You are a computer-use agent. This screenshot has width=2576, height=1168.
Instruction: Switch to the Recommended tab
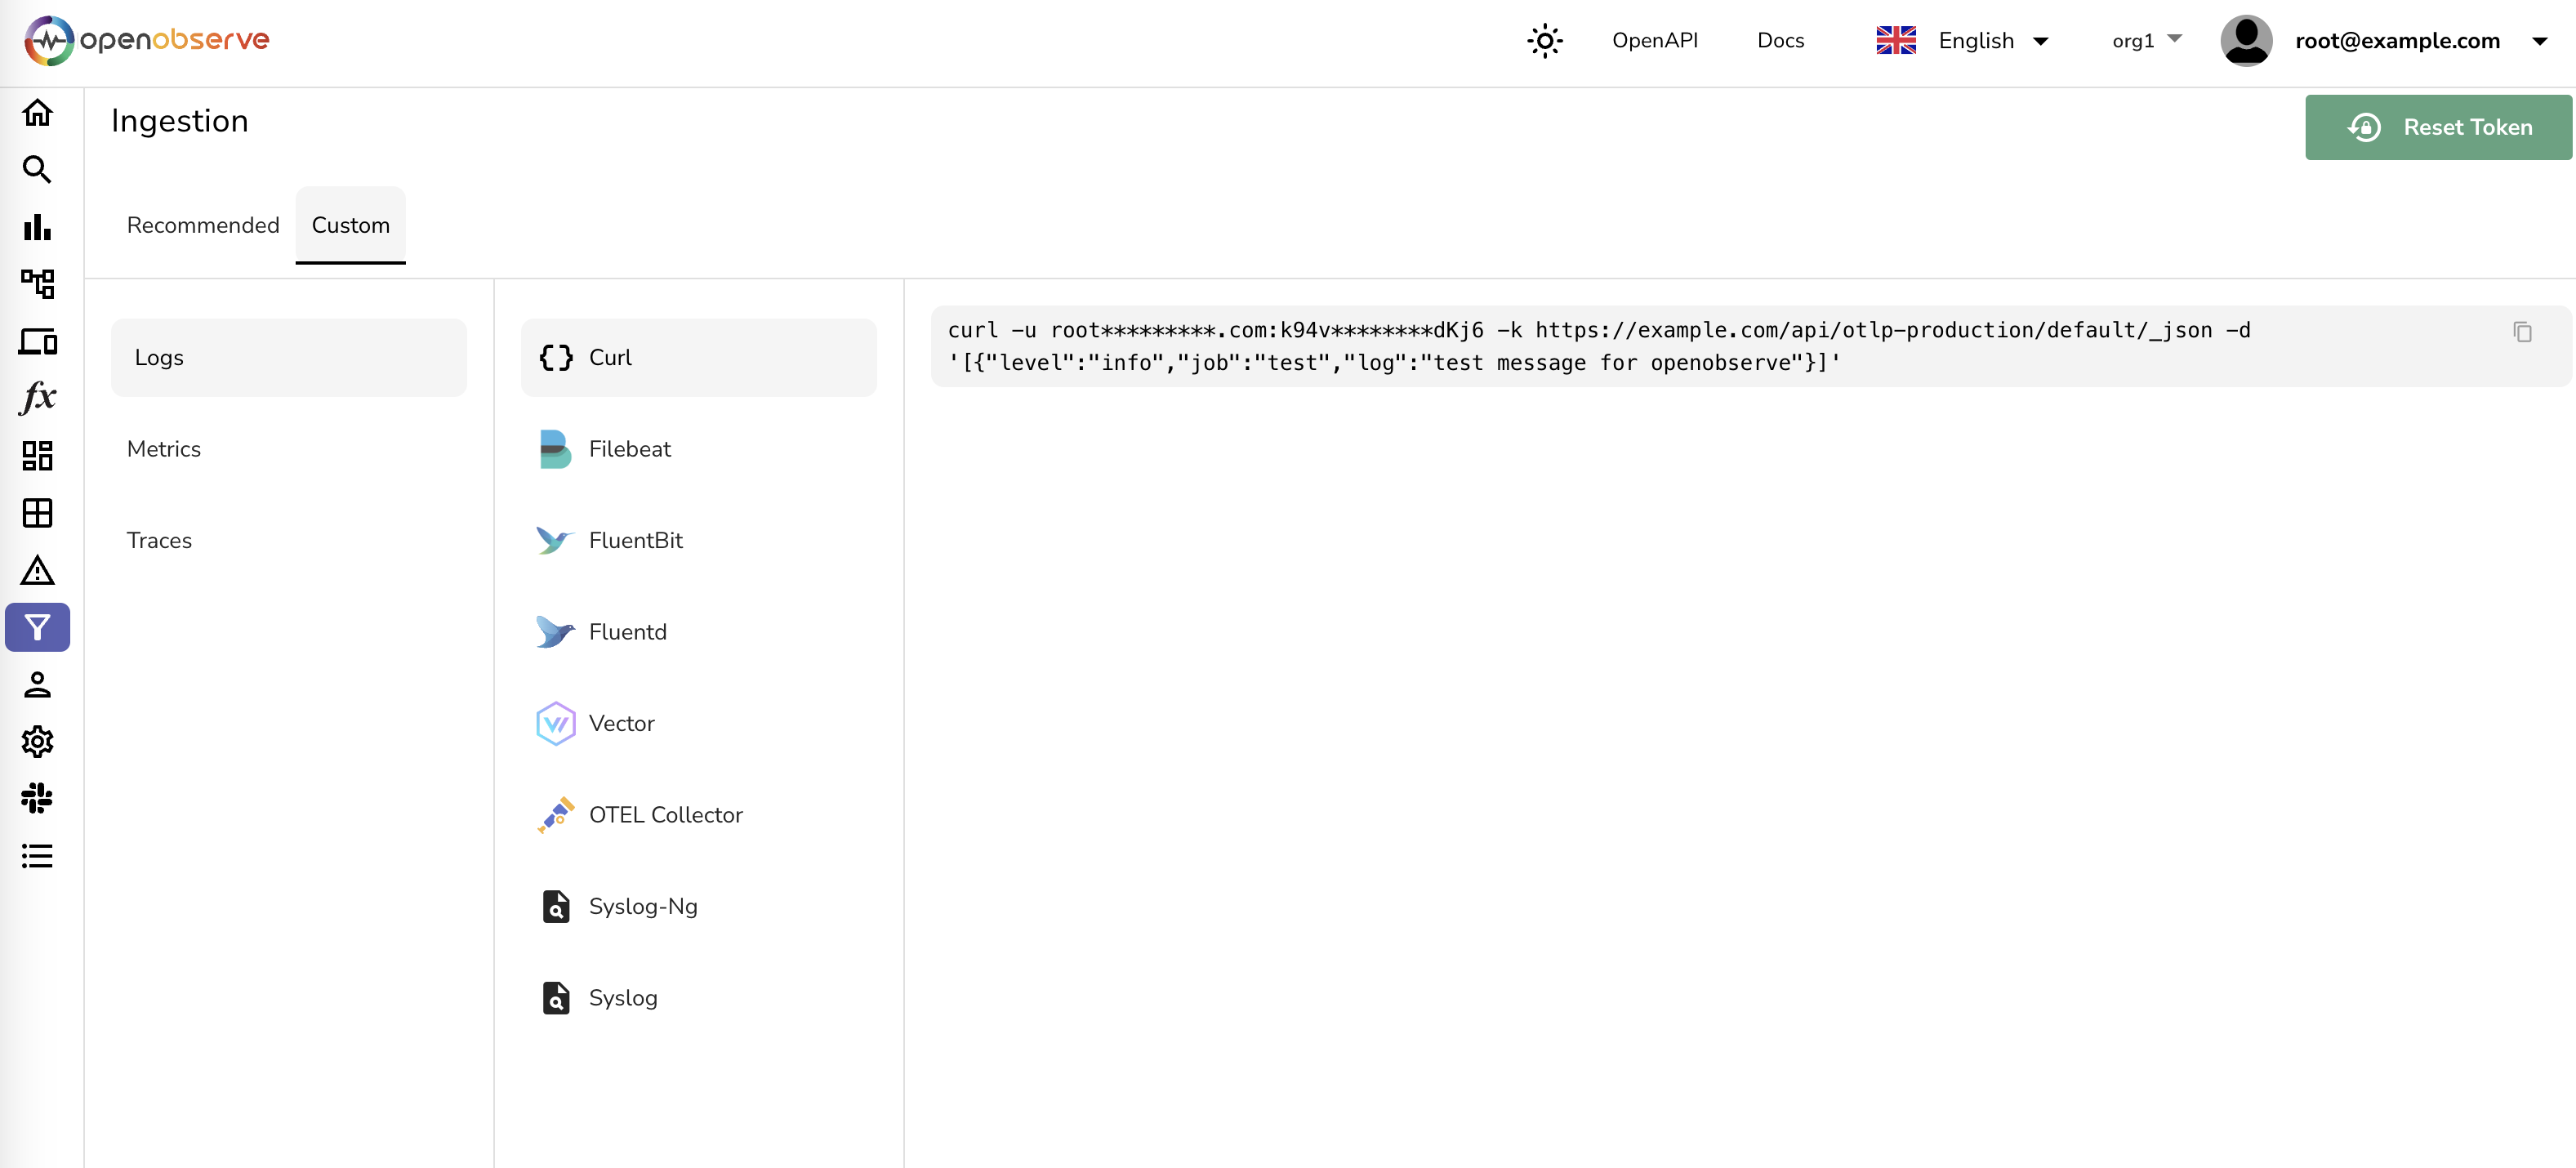(203, 225)
